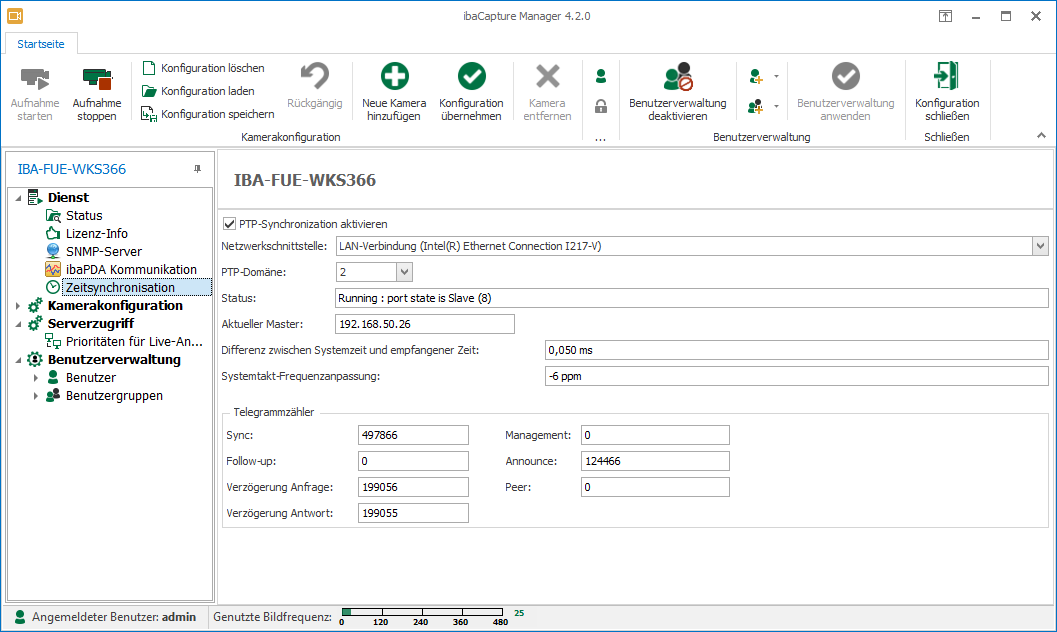Open the PTP-Domäne dropdown
This screenshot has height=632, width=1057.
pyautogui.click(x=404, y=272)
